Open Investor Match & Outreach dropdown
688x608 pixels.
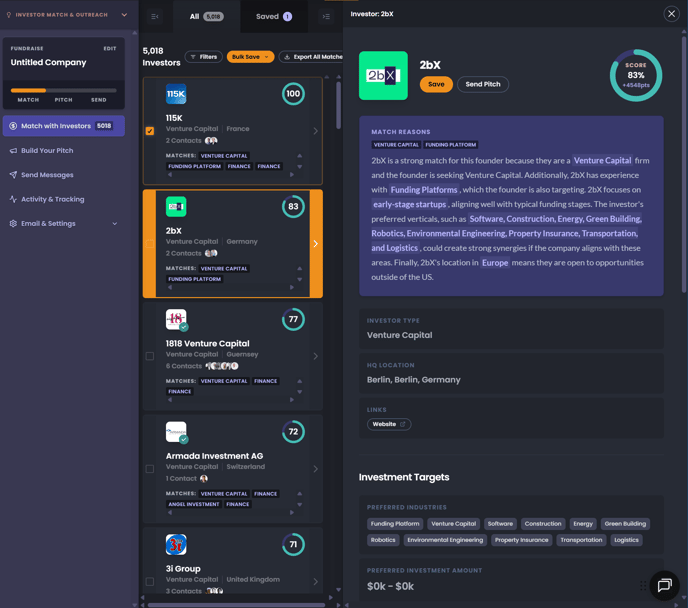pos(65,15)
